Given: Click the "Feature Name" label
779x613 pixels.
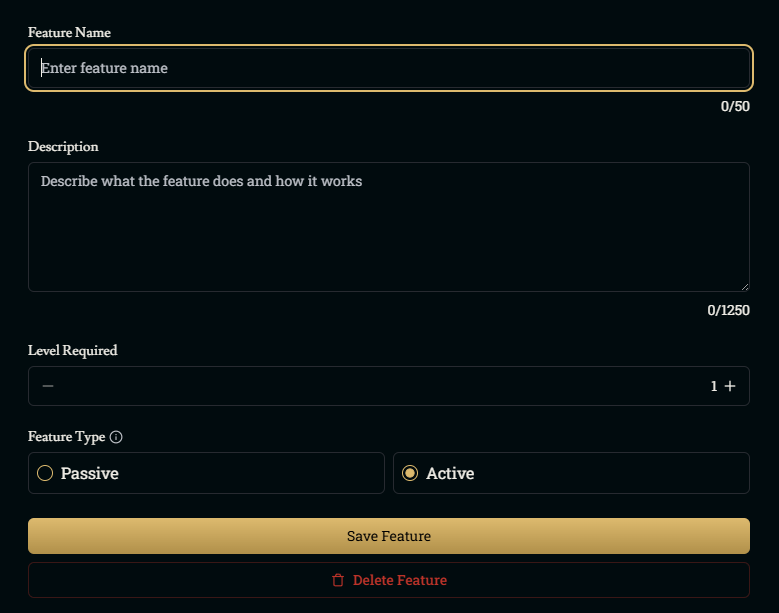Looking at the screenshot, I should pos(69,33).
